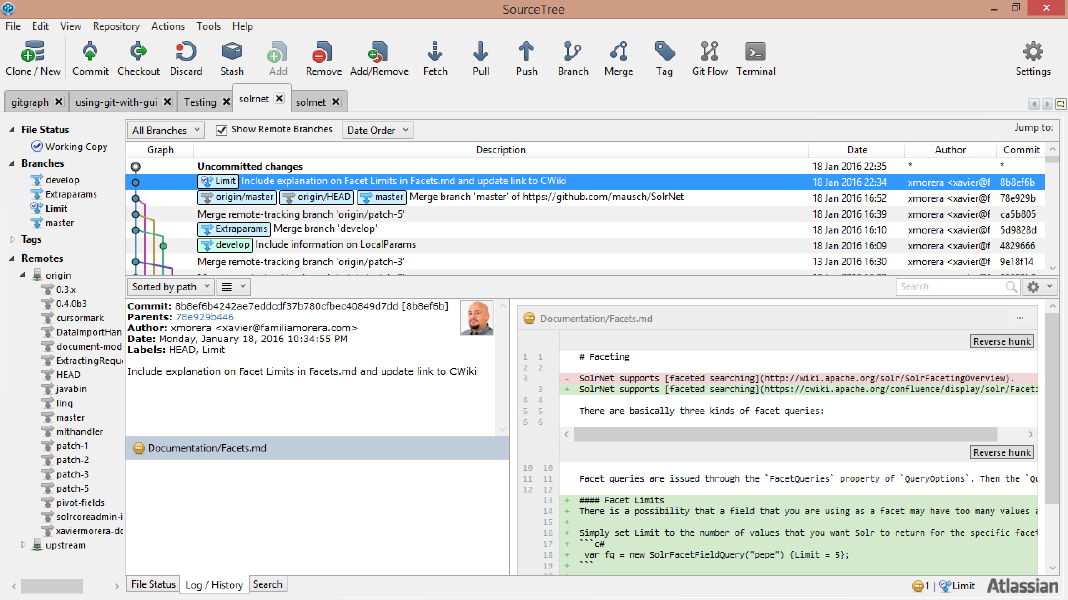The height and width of the screenshot is (600, 1068).
Task: Open the Tools menu
Action: point(208,26)
